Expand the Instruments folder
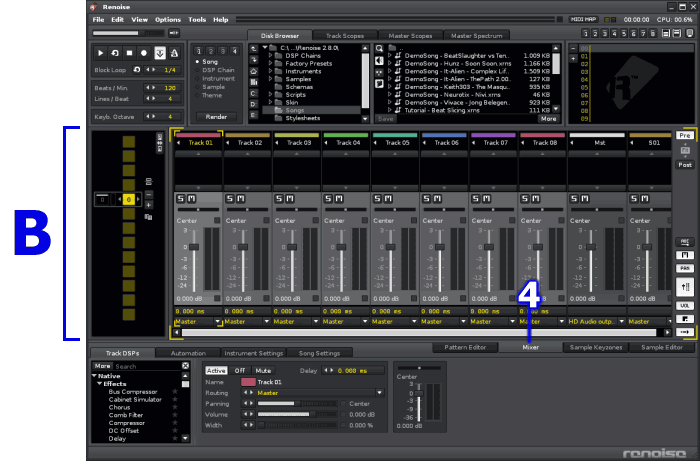 (x=271, y=71)
